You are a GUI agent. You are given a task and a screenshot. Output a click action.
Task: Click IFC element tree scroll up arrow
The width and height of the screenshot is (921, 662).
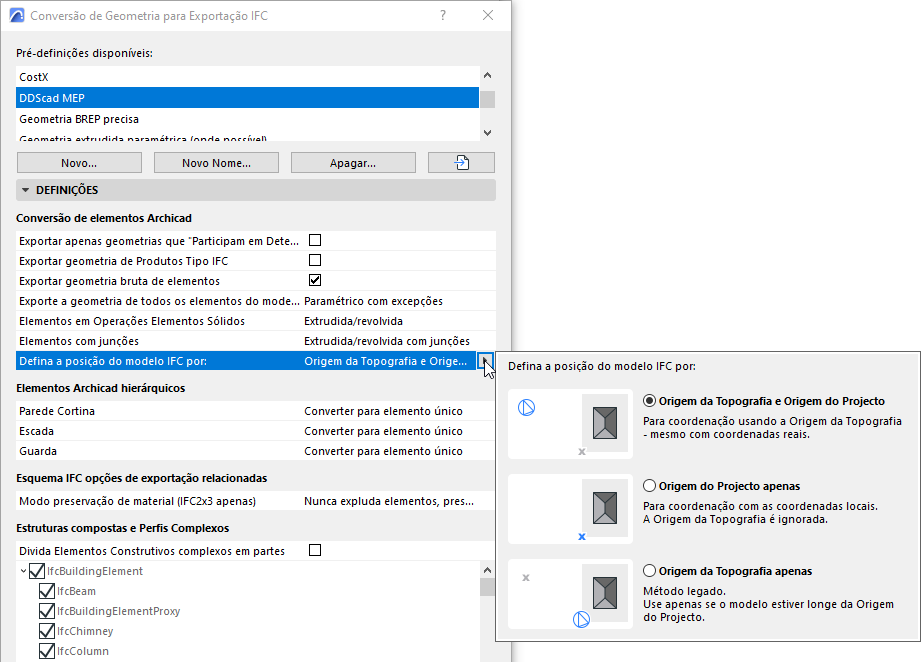point(487,570)
